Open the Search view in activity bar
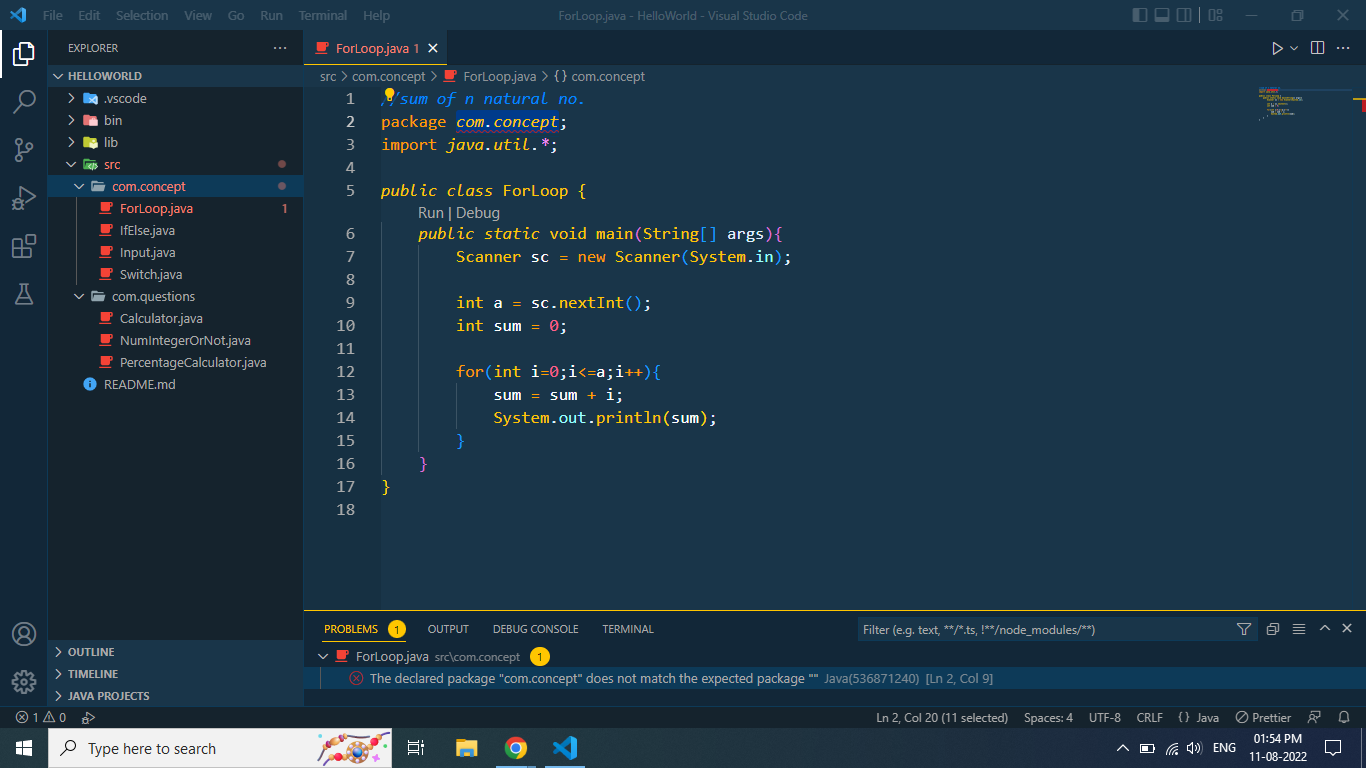1366x768 pixels. click(24, 102)
